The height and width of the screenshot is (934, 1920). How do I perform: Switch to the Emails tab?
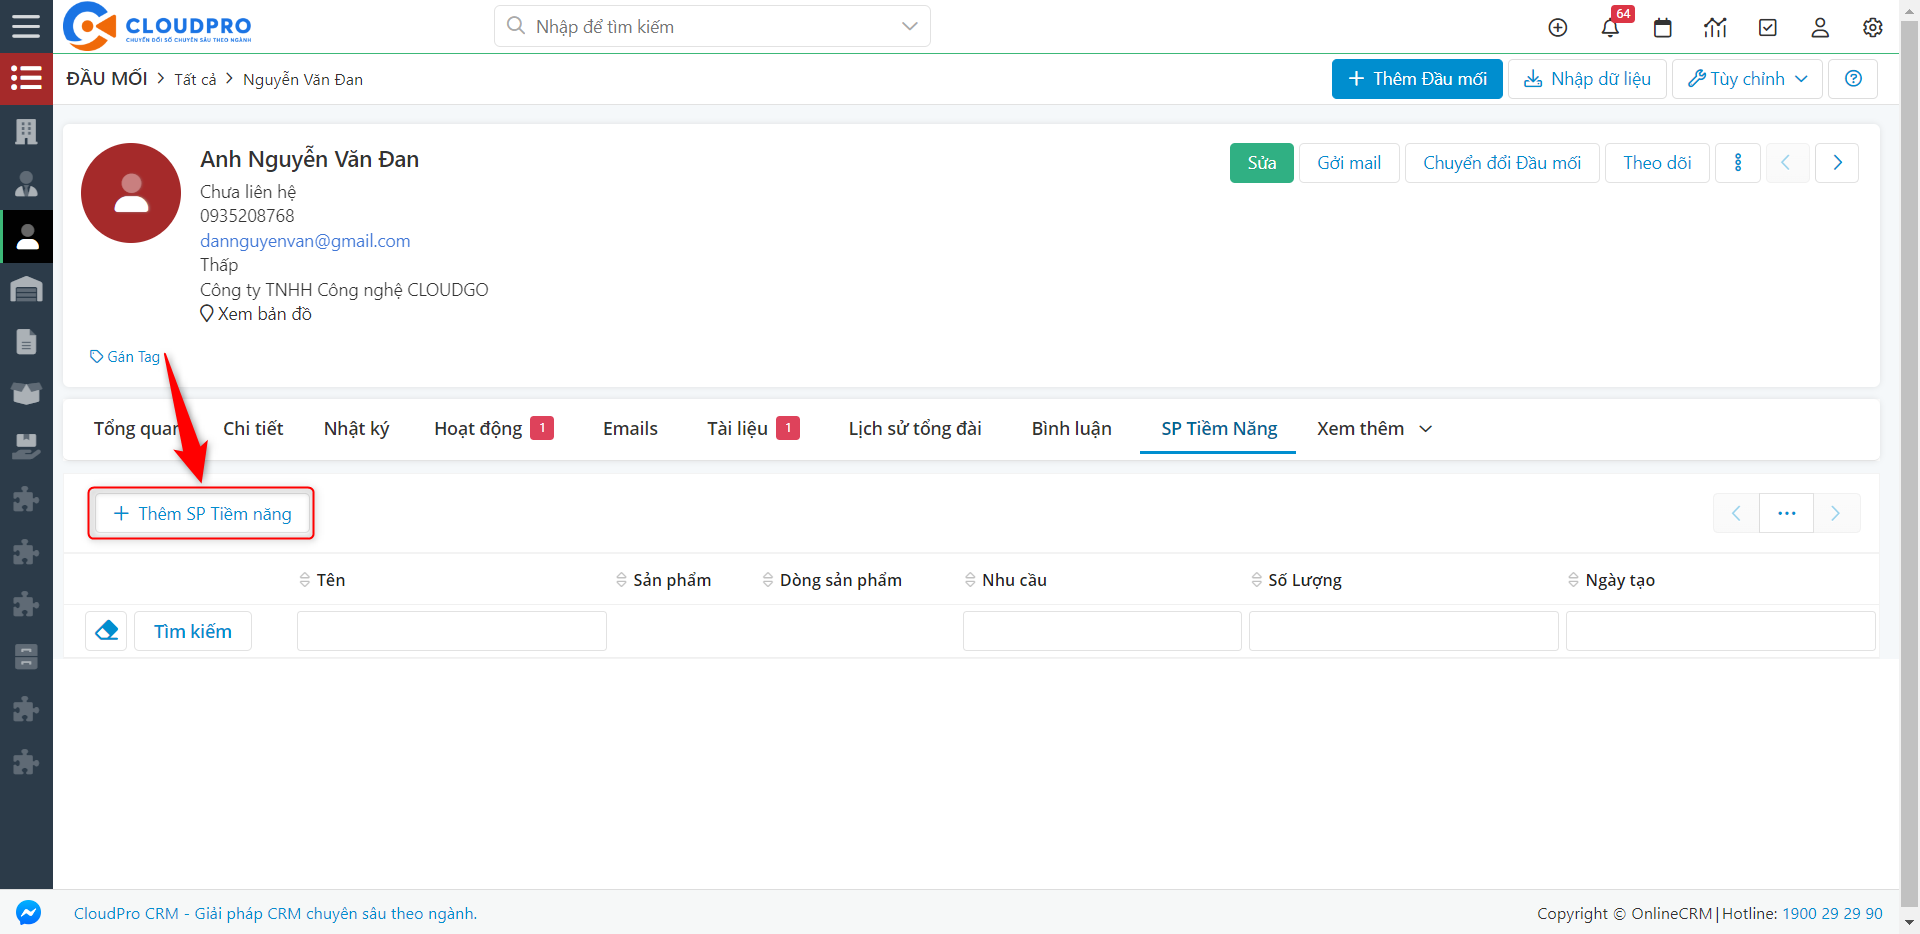pos(630,428)
